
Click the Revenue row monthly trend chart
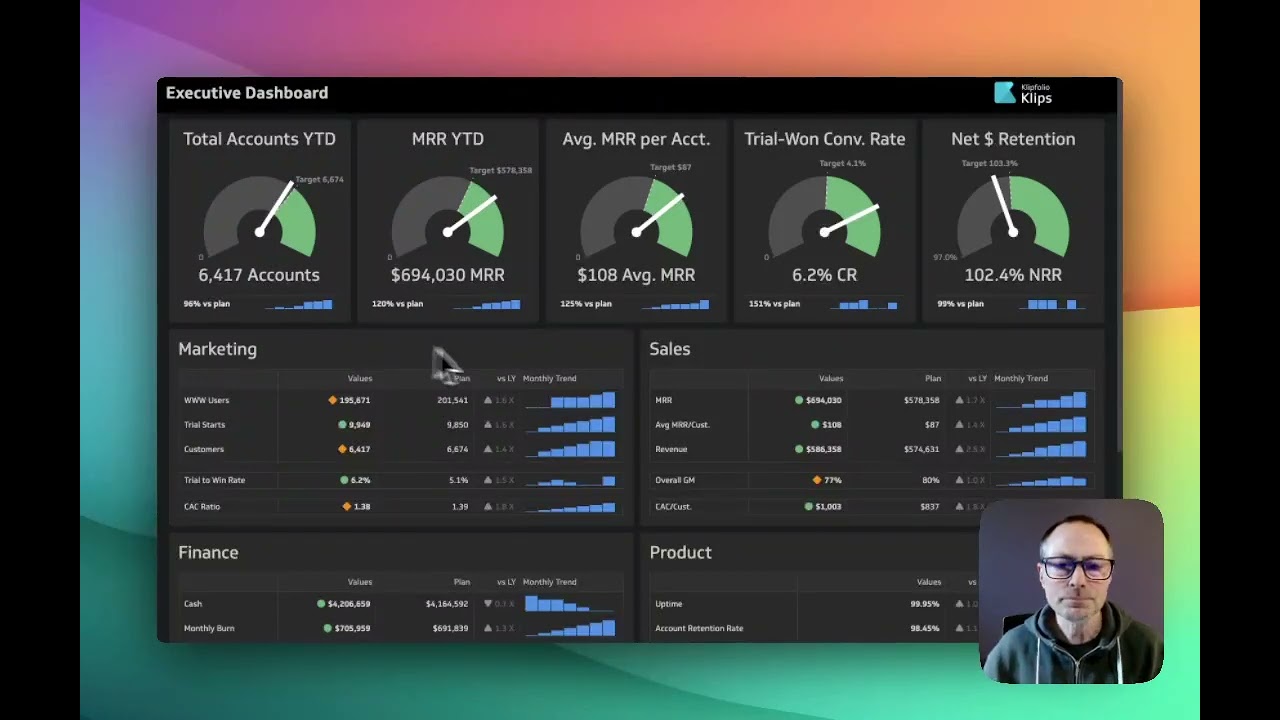pos(1041,449)
